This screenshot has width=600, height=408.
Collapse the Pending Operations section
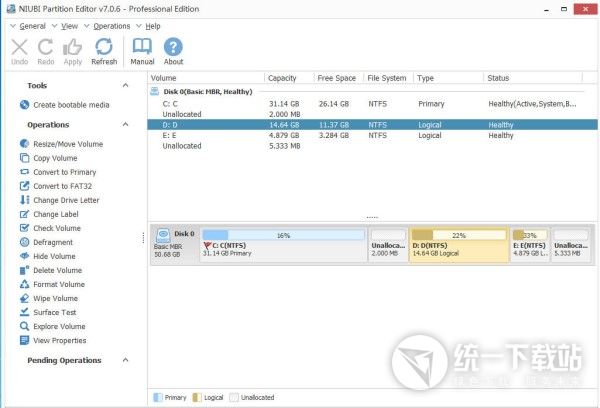(125, 360)
